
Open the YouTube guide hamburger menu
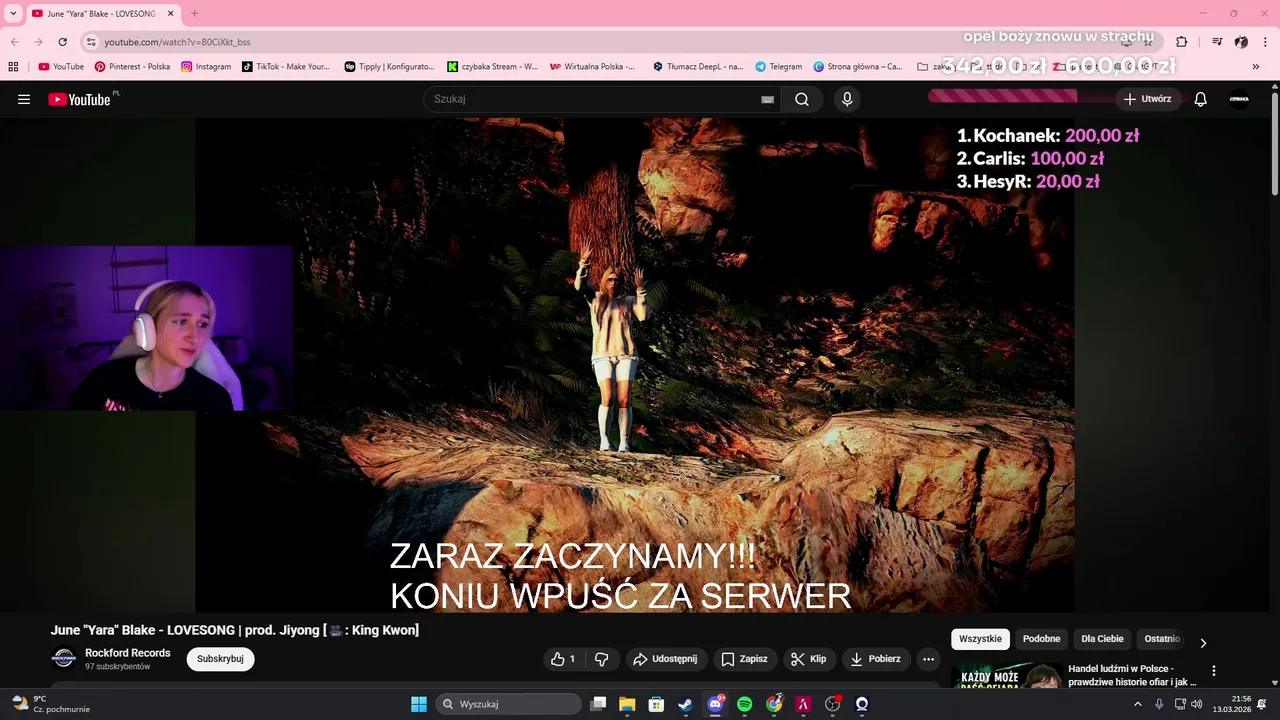tap(24, 99)
